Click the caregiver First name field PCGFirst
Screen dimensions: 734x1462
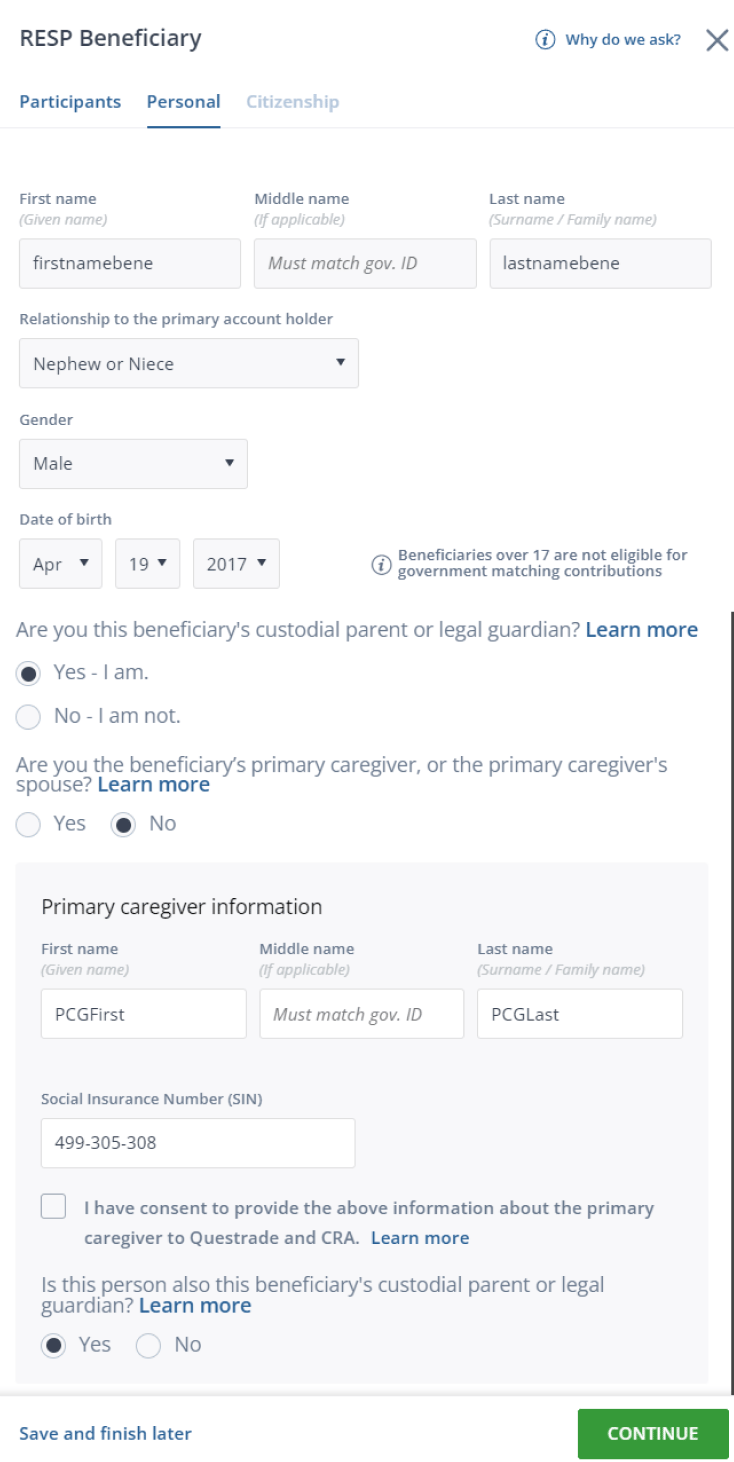143,1014
